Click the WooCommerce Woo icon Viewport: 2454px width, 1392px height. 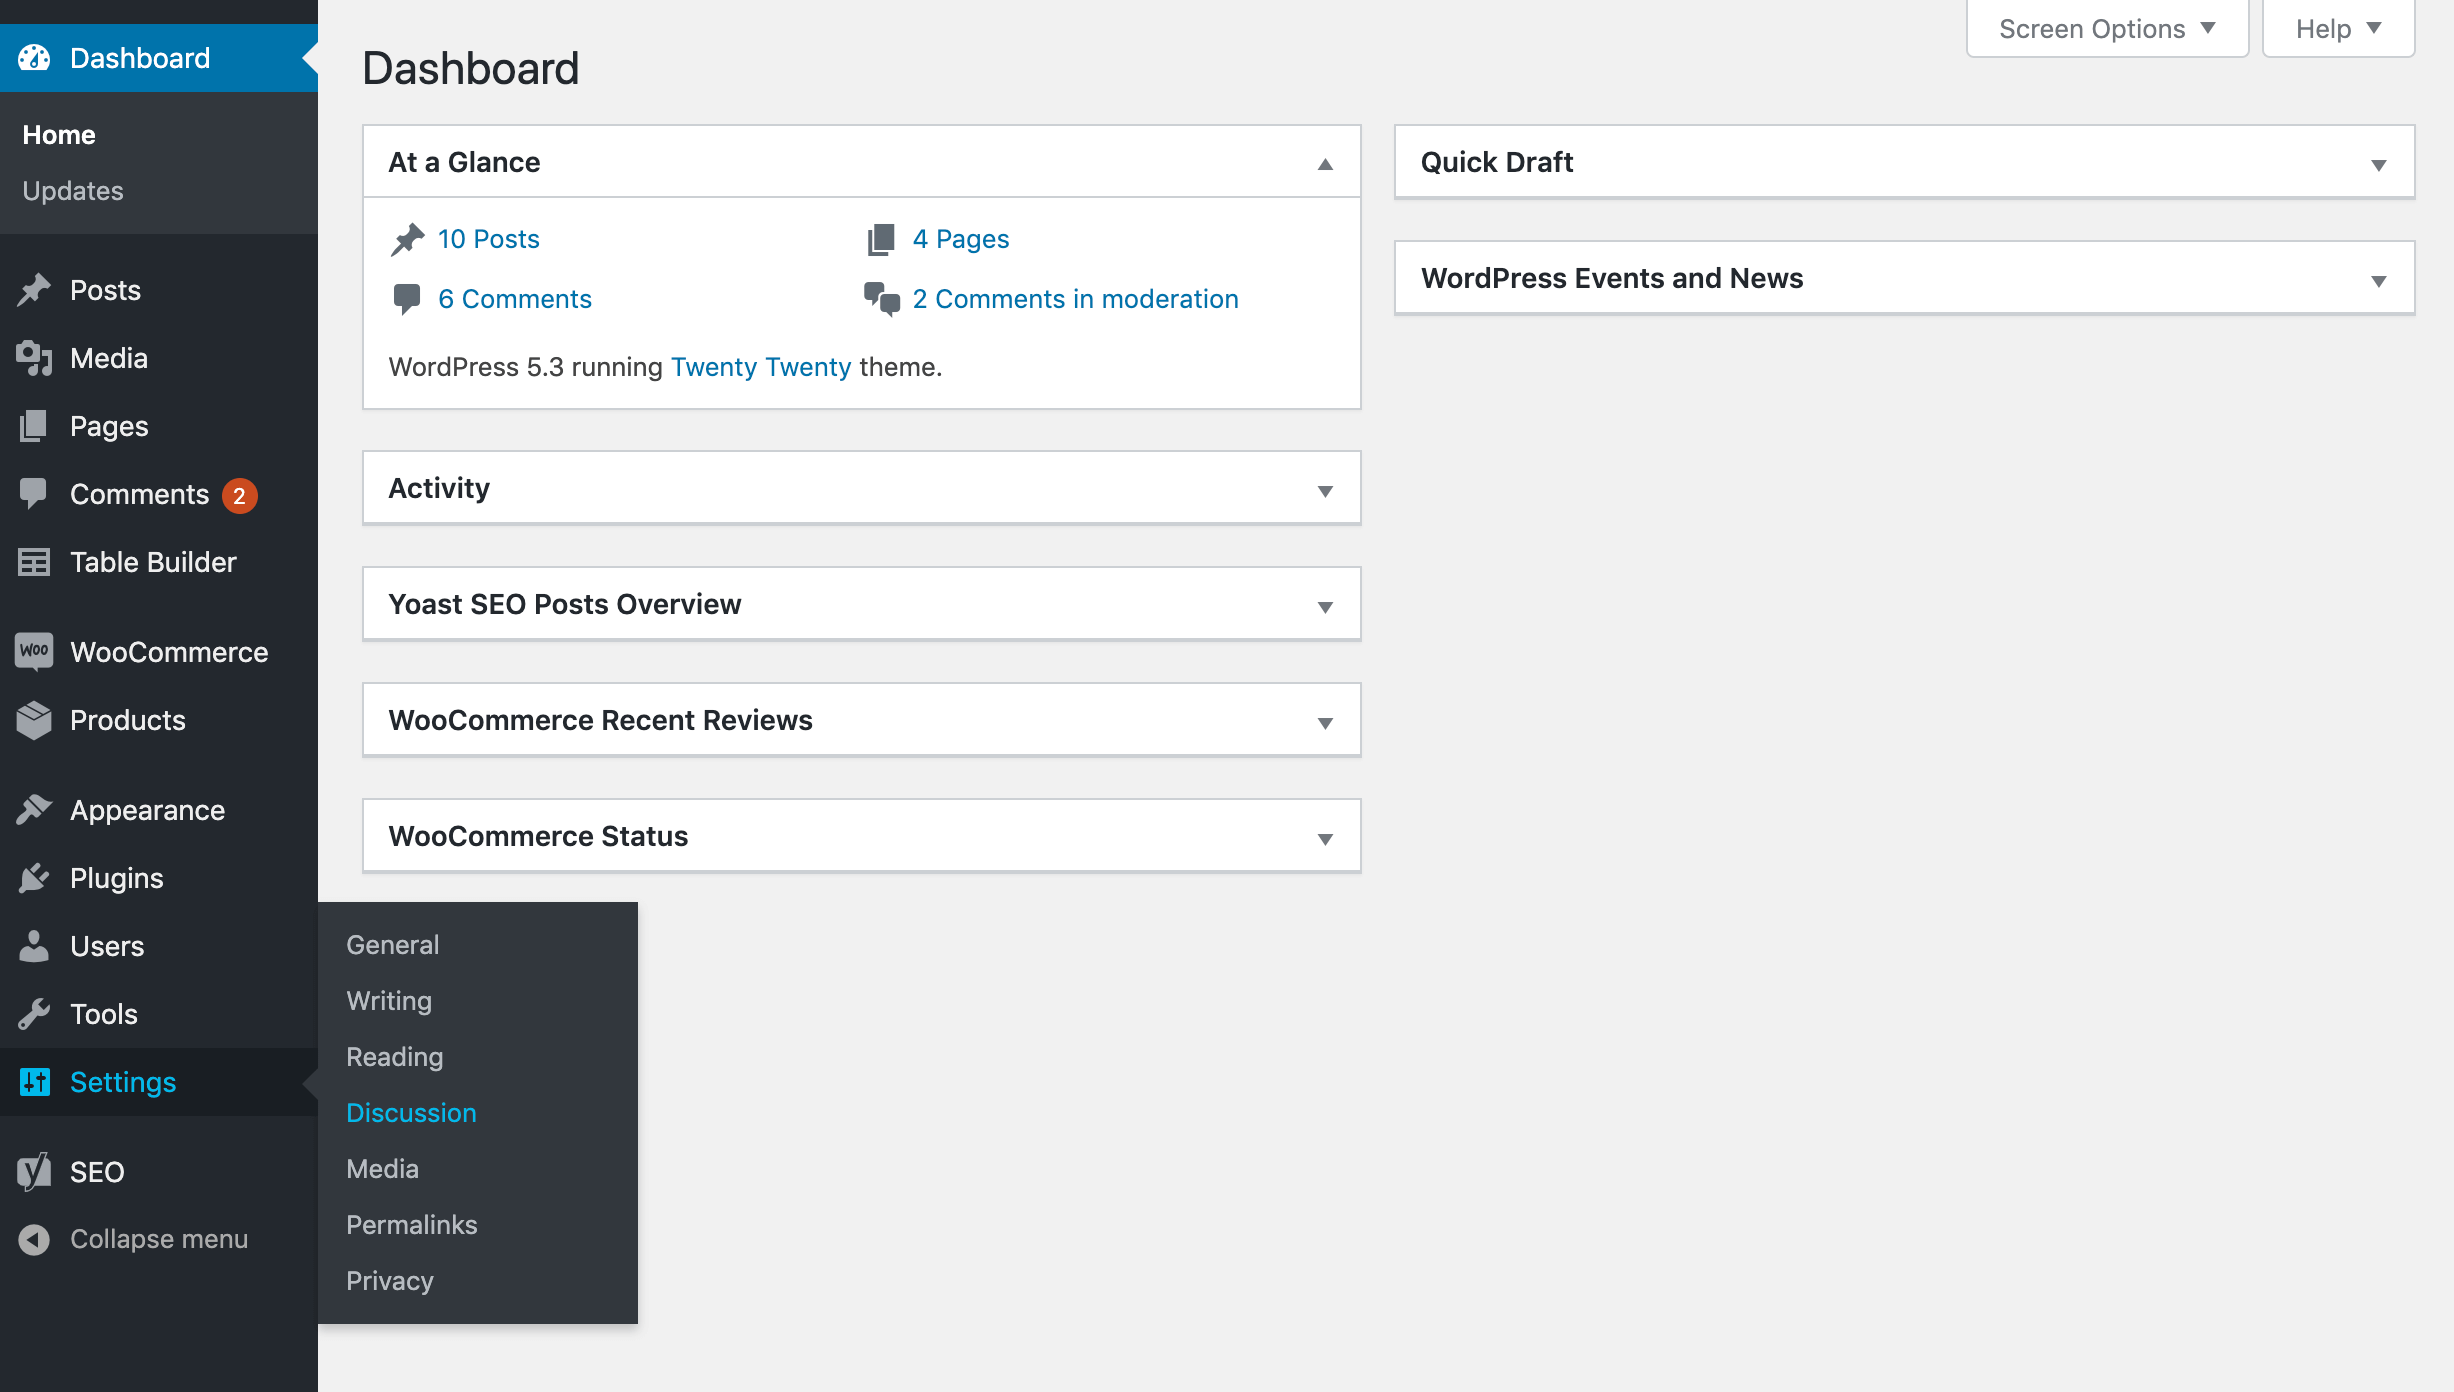pos(34,651)
